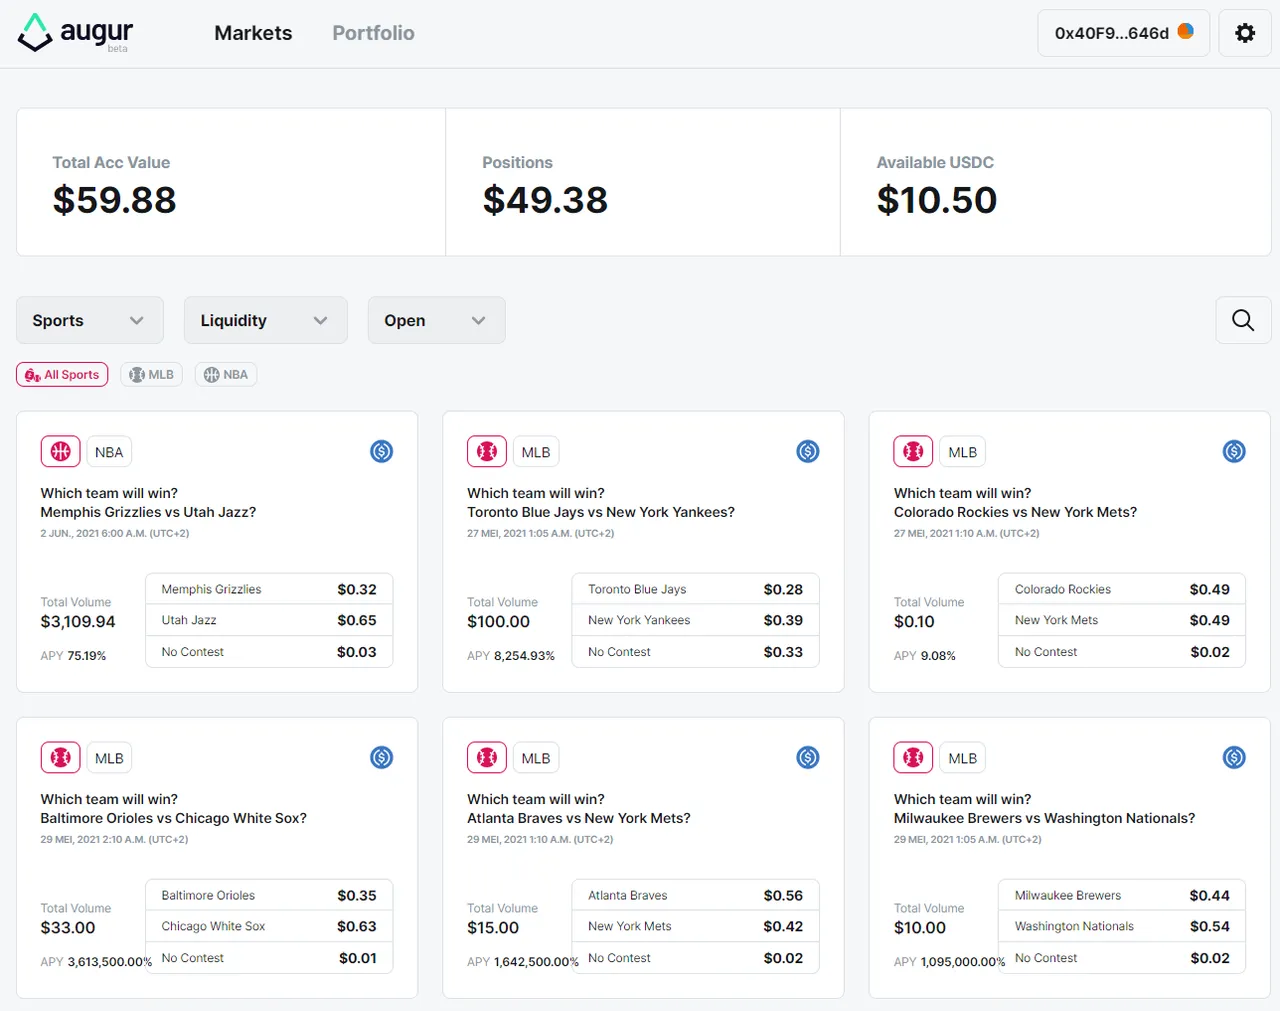Click MLB tag on Brewers vs Nationals card

[x=962, y=758]
